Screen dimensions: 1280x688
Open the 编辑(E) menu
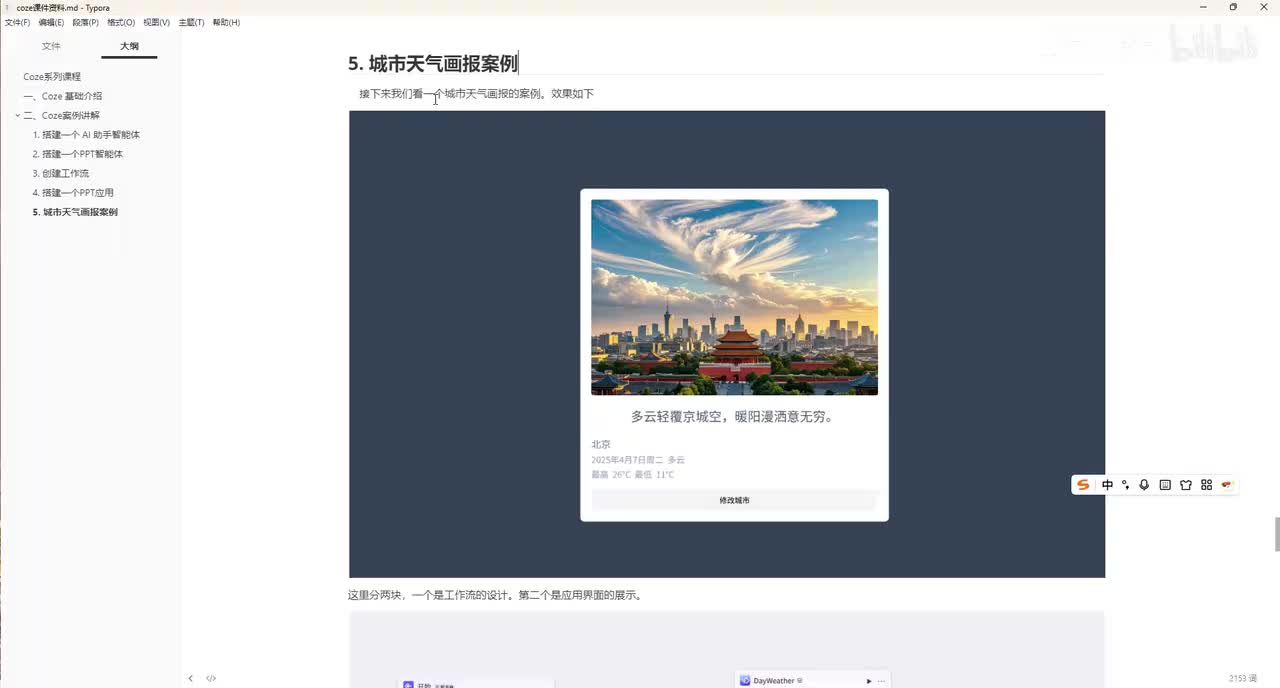tap(51, 22)
